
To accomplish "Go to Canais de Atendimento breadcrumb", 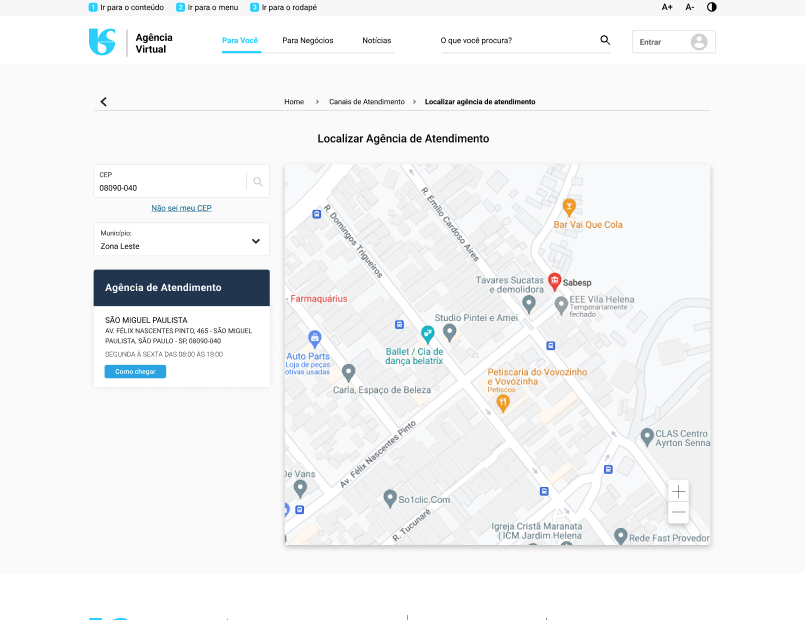I will pos(366,102).
